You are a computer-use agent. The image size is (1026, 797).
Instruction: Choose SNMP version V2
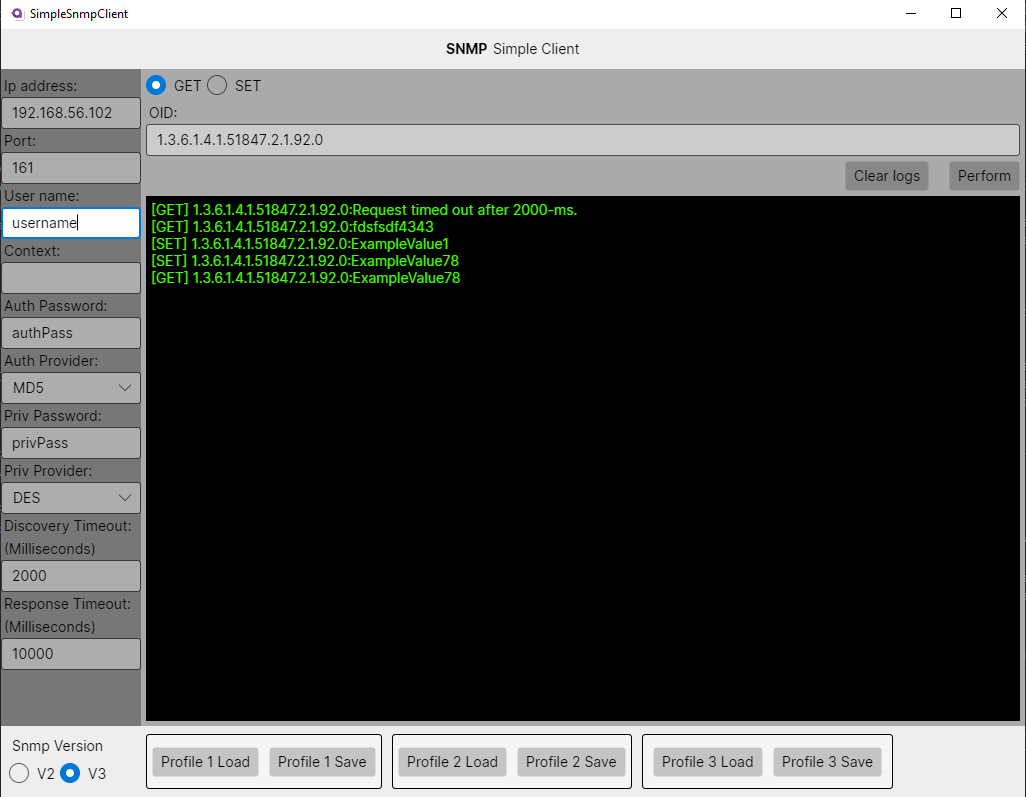(20, 773)
